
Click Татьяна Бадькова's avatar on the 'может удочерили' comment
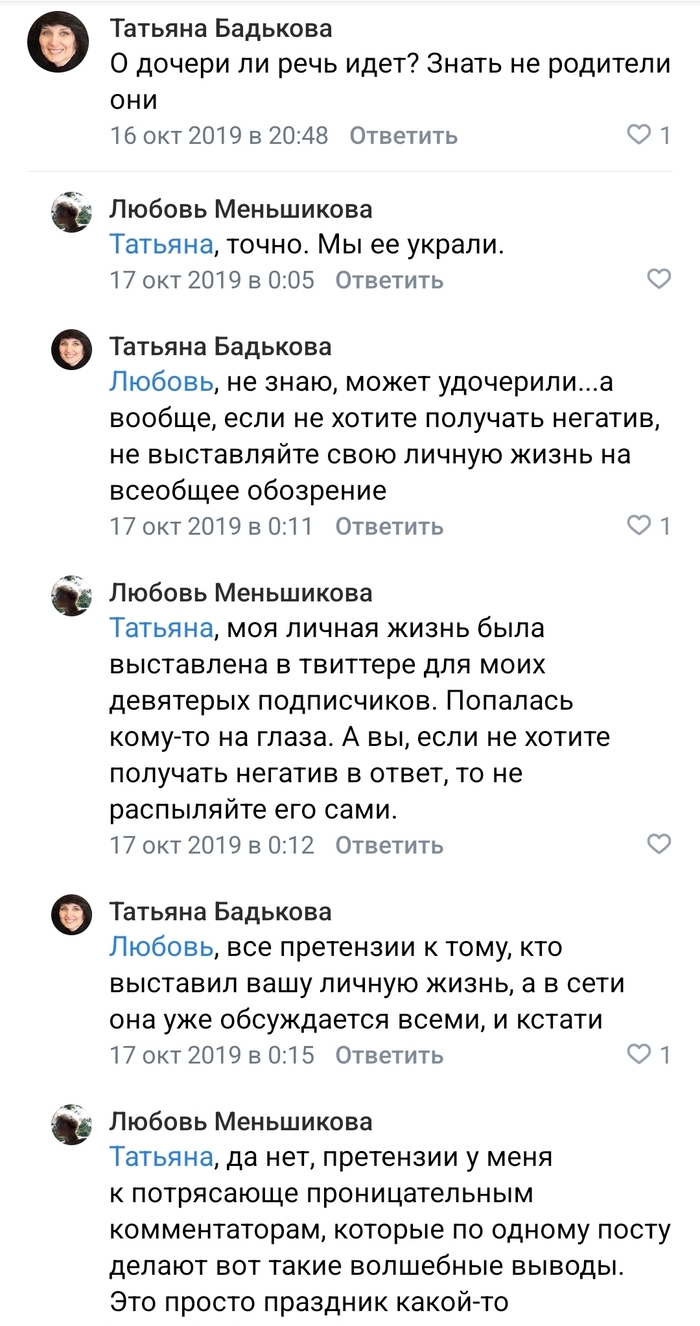pyautogui.click(x=71, y=348)
